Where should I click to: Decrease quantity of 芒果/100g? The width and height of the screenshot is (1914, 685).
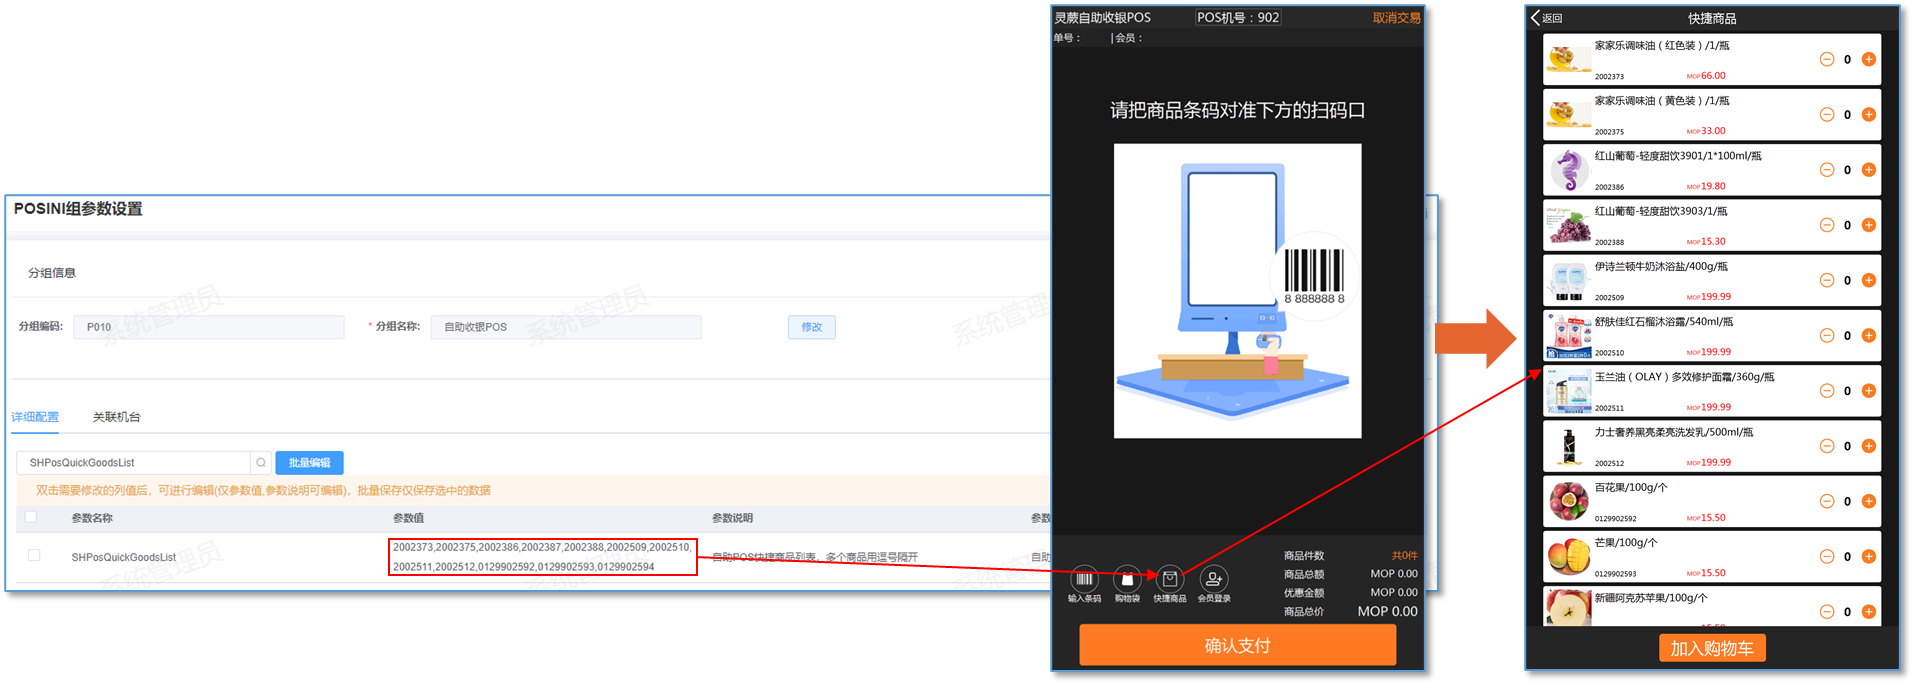coord(1826,557)
